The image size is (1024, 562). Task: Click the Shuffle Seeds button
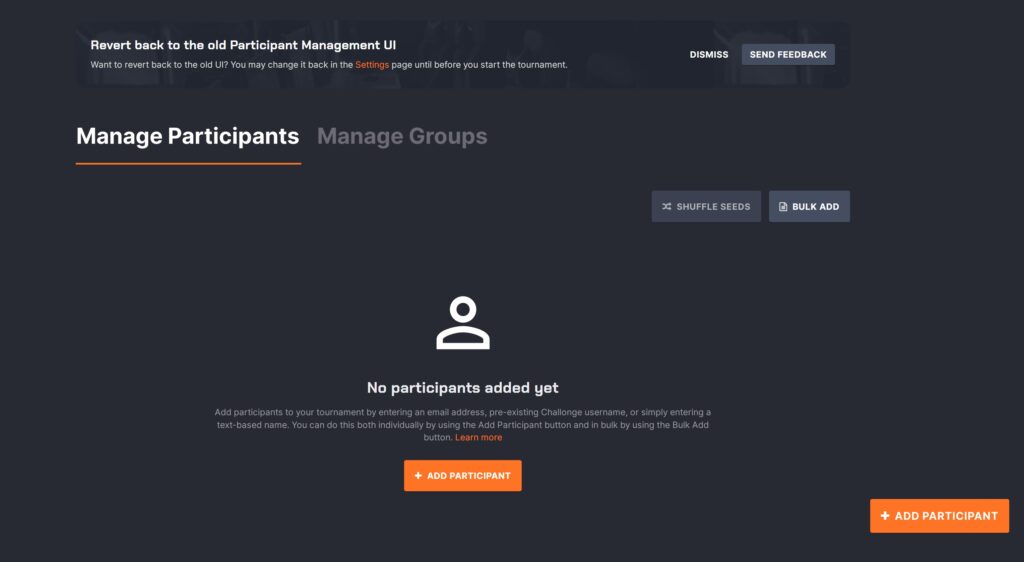point(706,206)
